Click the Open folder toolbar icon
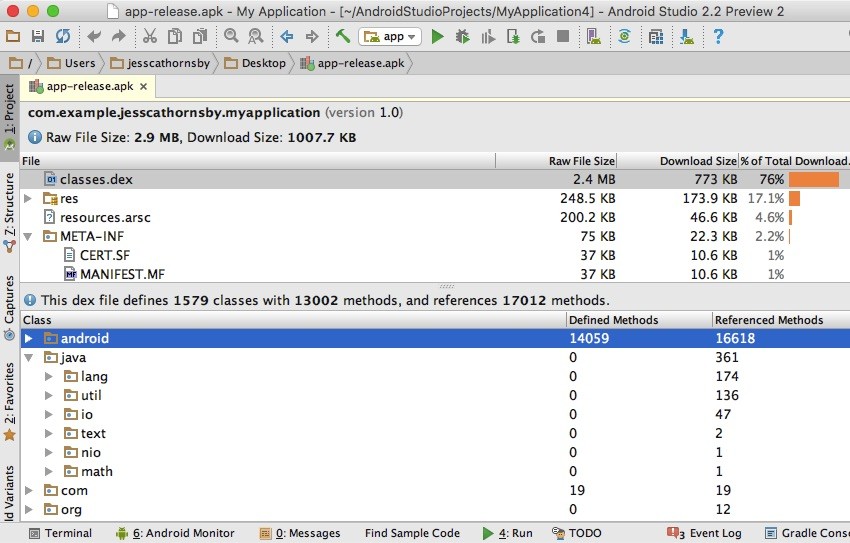Image resolution: width=850 pixels, height=543 pixels. pyautogui.click(x=12, y=36)
